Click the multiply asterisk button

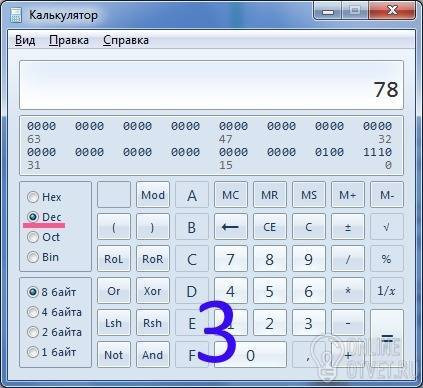(348, 291)
